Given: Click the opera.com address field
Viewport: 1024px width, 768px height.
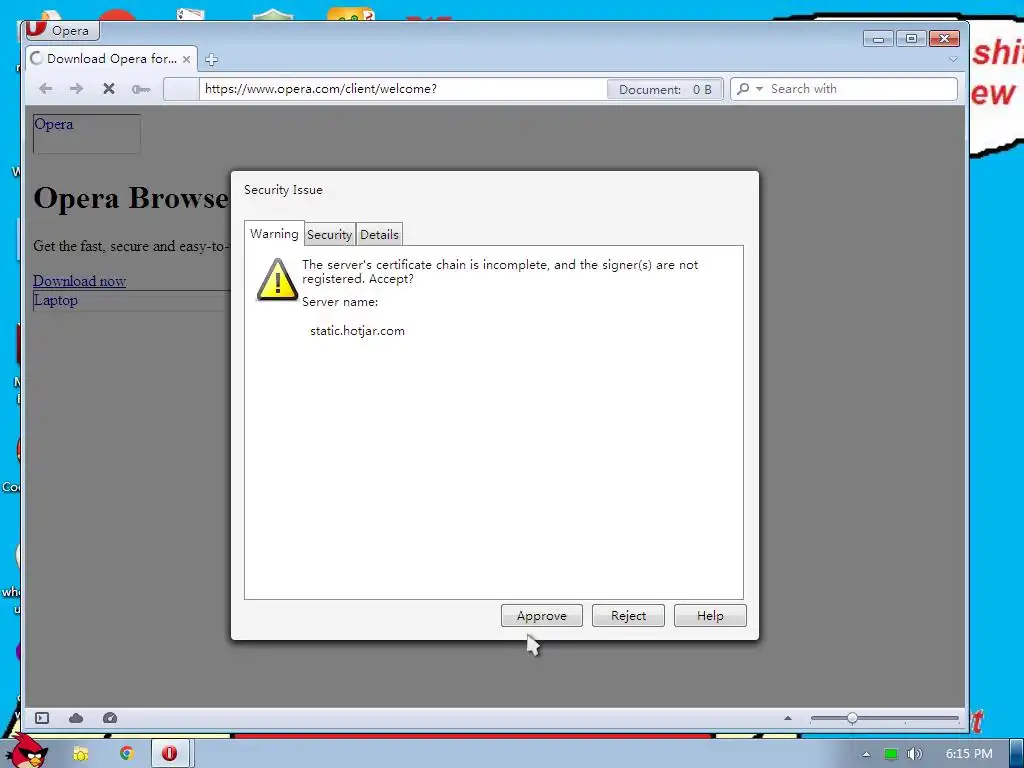Looking at the screenshot, I should (x=402, y=89).
